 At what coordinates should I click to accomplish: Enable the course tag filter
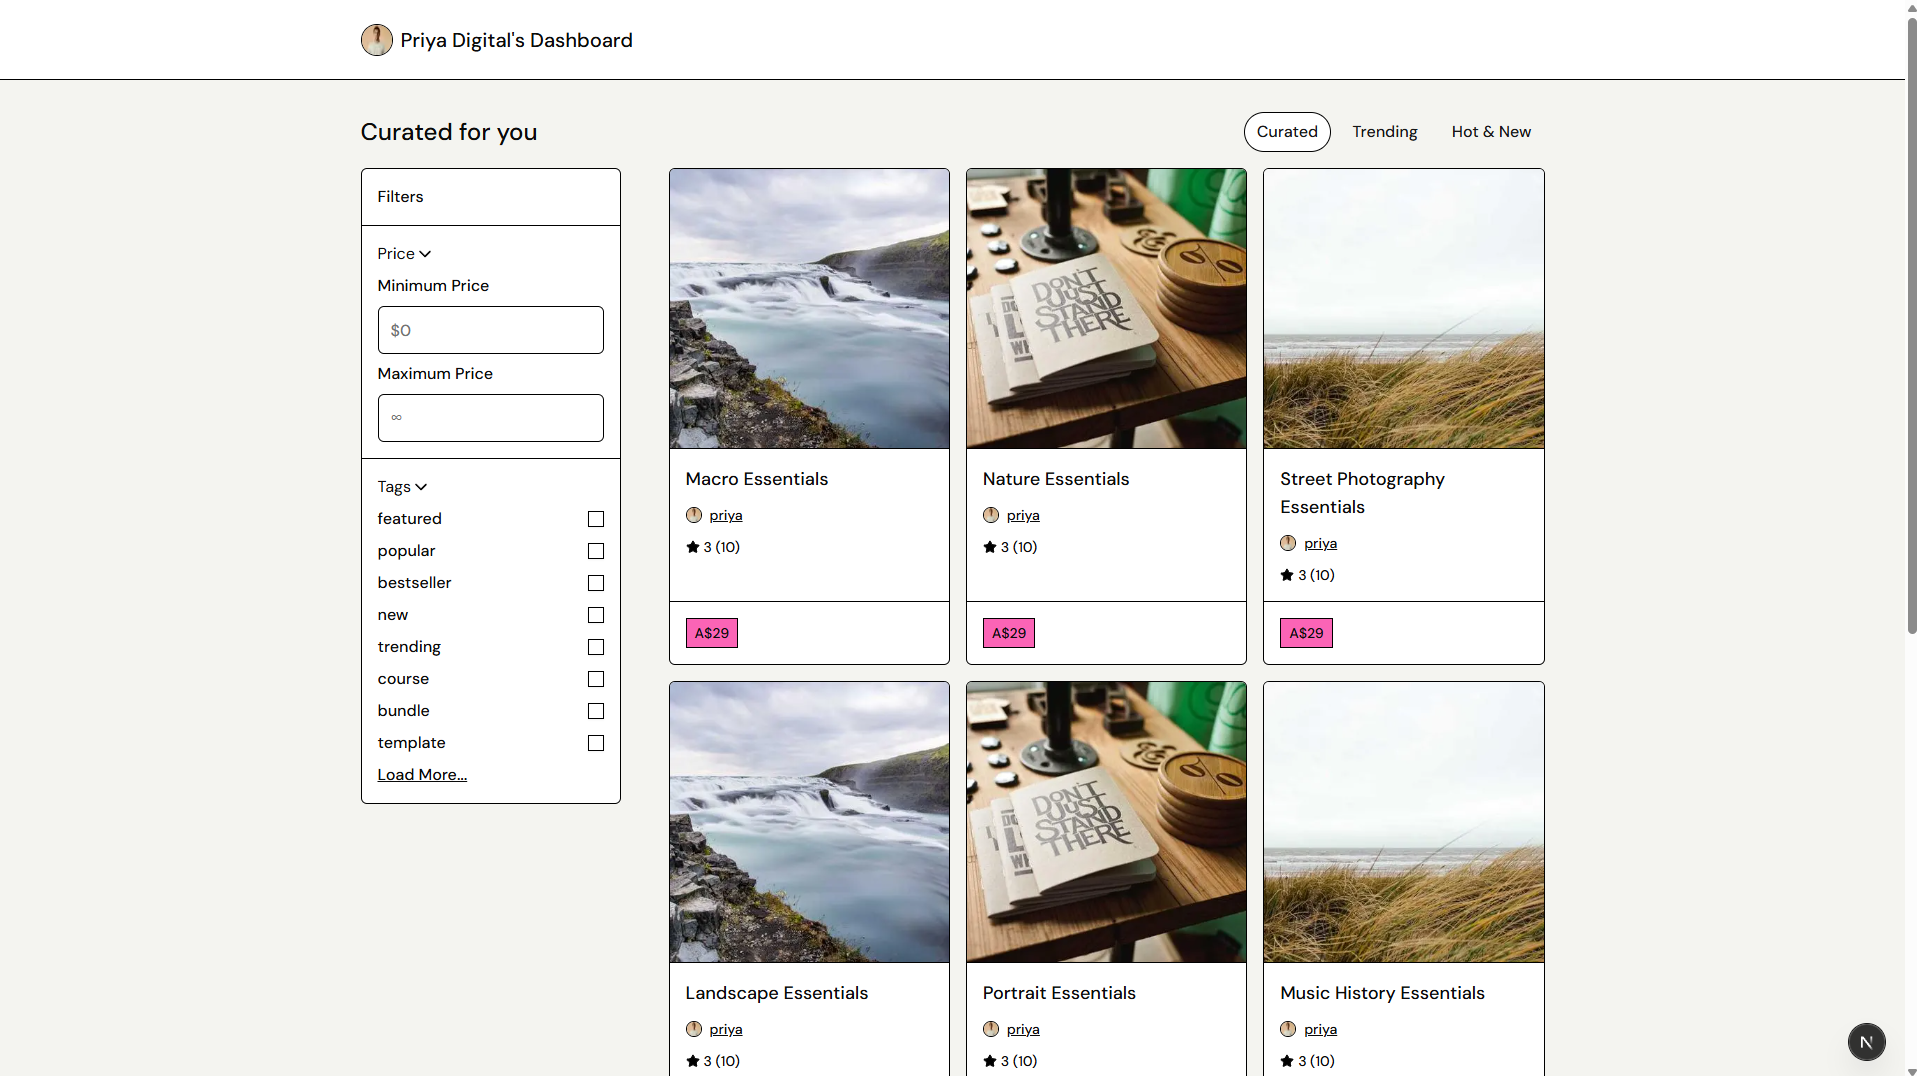(596, 679)
